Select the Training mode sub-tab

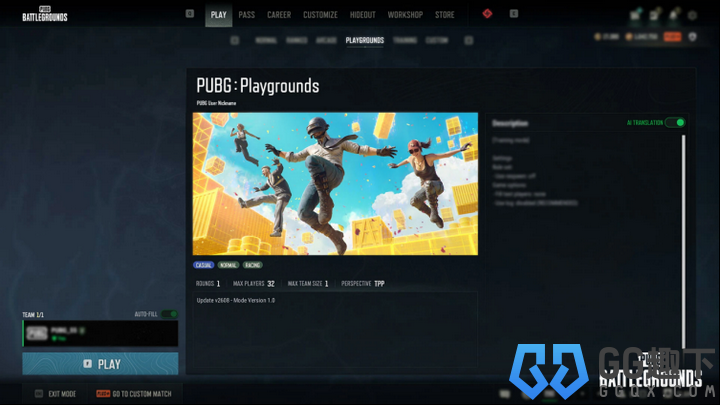click(405, 40)
